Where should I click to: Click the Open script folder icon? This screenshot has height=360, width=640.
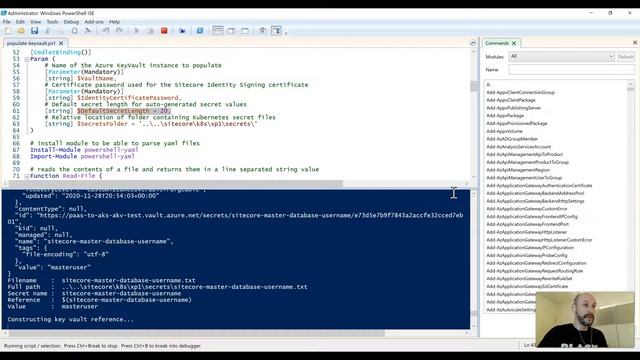(21, 31)
